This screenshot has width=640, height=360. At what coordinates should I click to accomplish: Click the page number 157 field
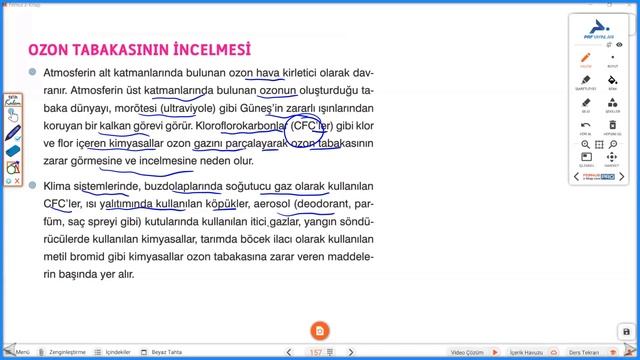(x=316, y=352)
